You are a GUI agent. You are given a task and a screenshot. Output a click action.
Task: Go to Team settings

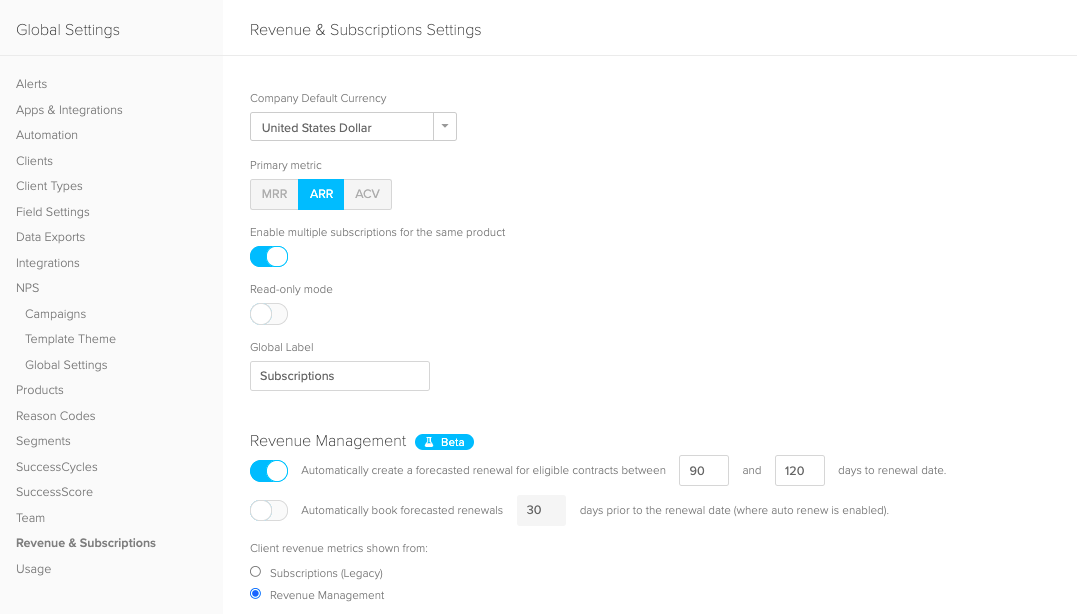pos(30,518)
